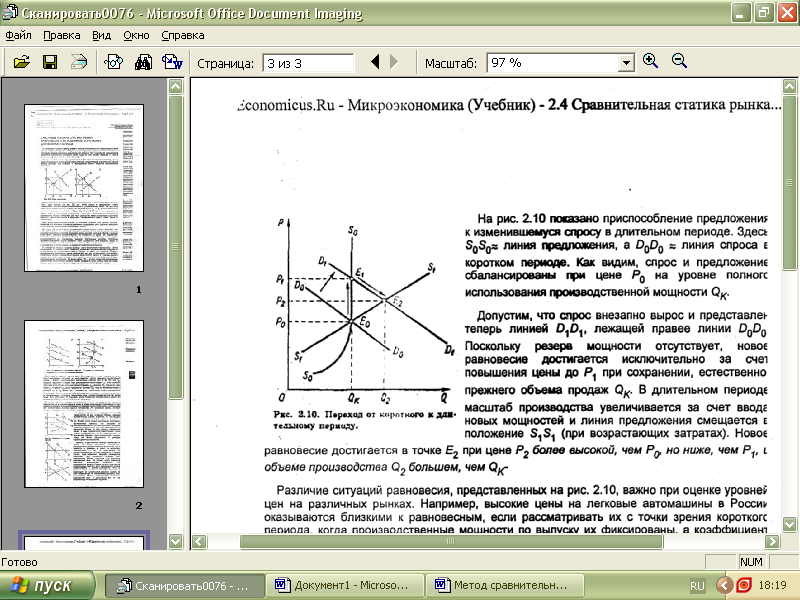Image resolution: width=800 pixels, height=600 pixels.
Task: Click document horizontal scroll left arrow
Action: click(x=199, y=541)
